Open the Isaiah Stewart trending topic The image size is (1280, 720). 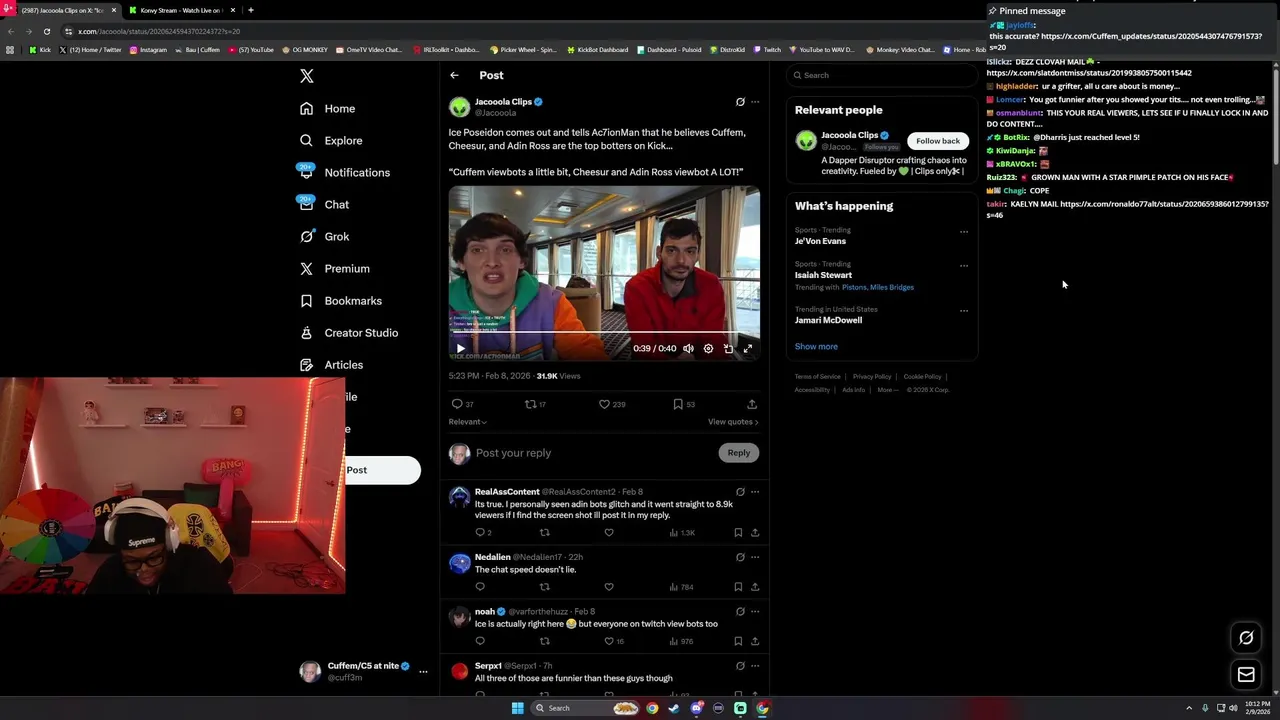pos(823,275)
